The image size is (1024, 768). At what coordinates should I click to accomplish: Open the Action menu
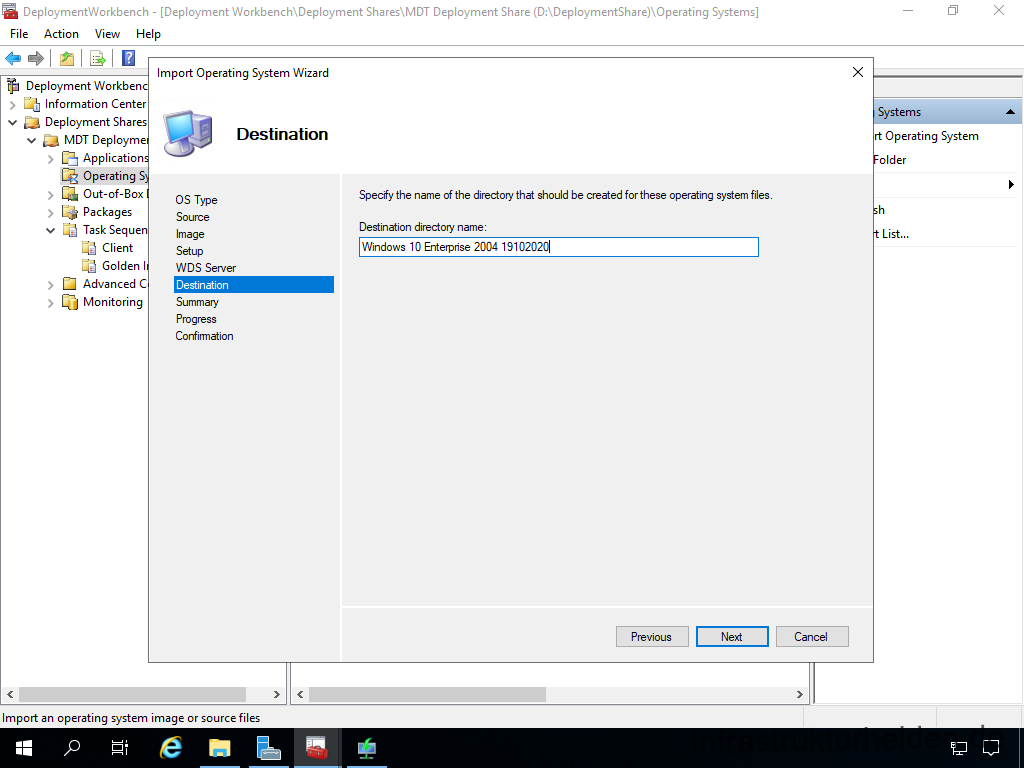click(x=61, y=34)
